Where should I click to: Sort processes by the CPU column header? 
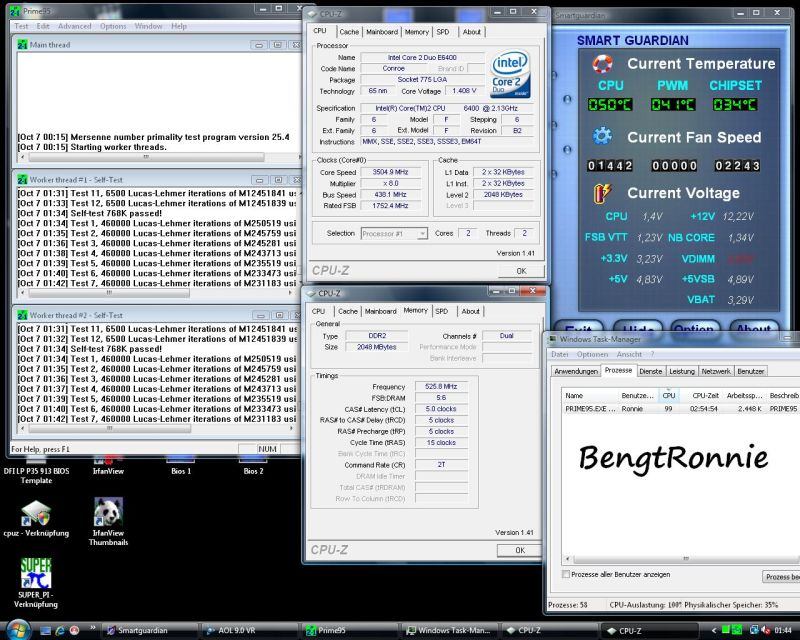pyautogui.click(x=668, y=396)
